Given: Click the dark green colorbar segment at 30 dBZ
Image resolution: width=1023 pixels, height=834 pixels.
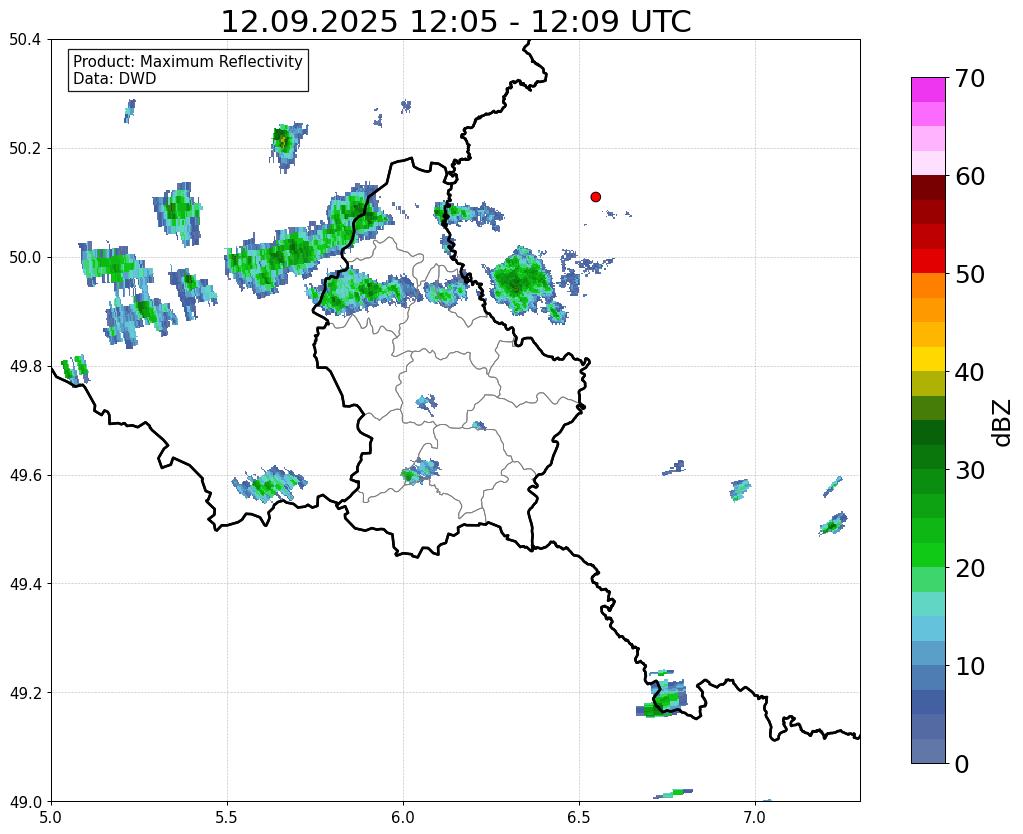Looking at the screenshot, I should click(928, 457).
